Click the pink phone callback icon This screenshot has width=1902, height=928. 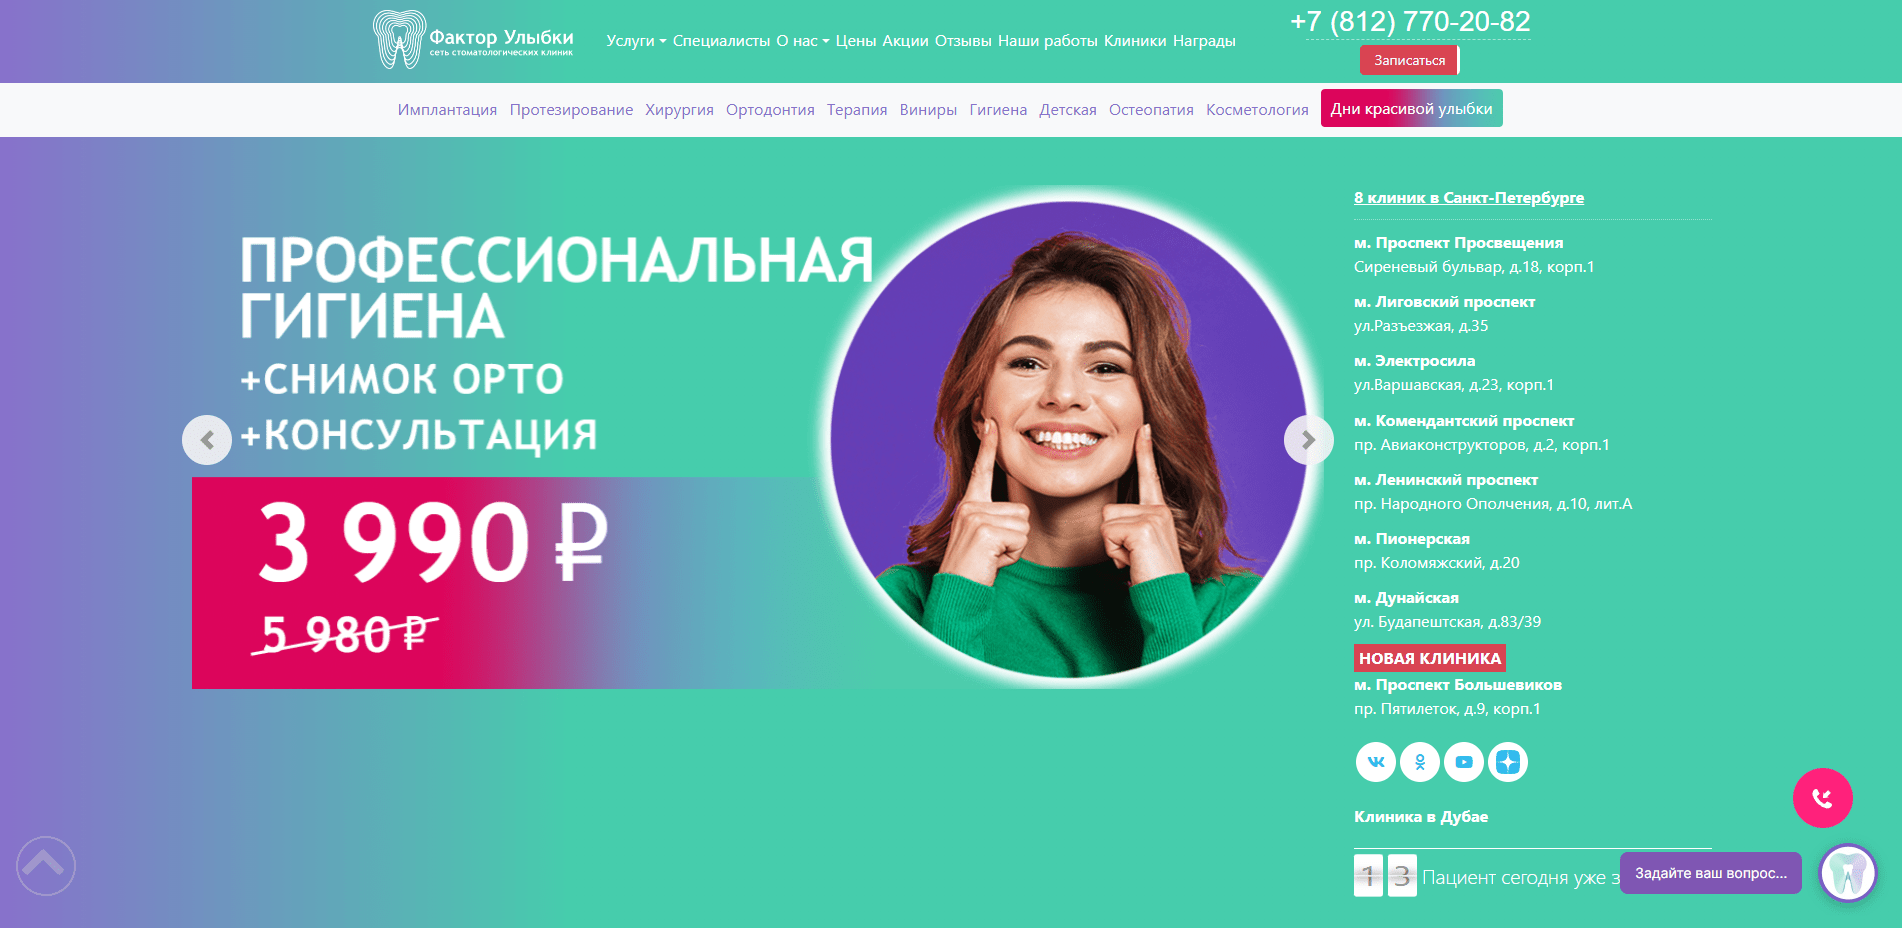tap(1822, 798)
